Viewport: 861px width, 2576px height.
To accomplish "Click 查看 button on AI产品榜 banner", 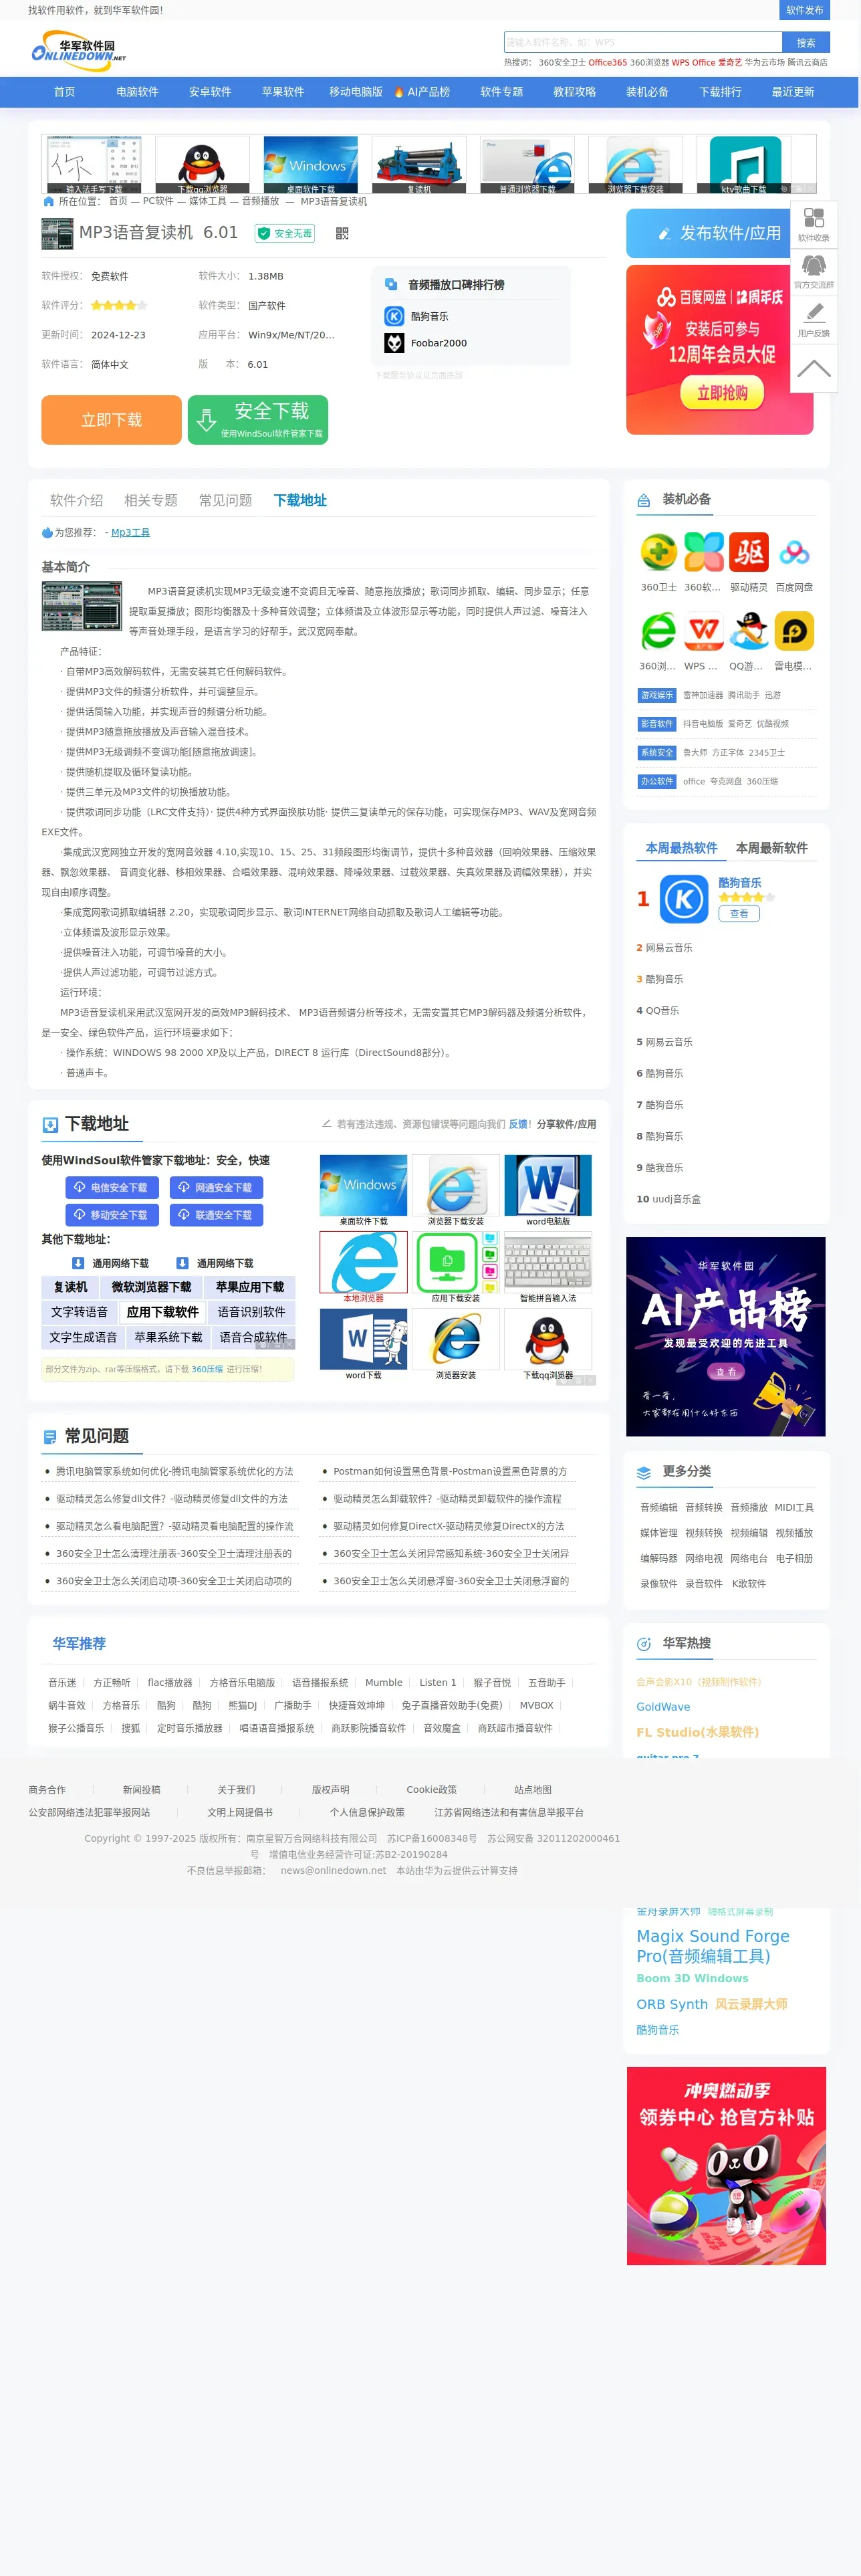I will [x=726, y=1372].
